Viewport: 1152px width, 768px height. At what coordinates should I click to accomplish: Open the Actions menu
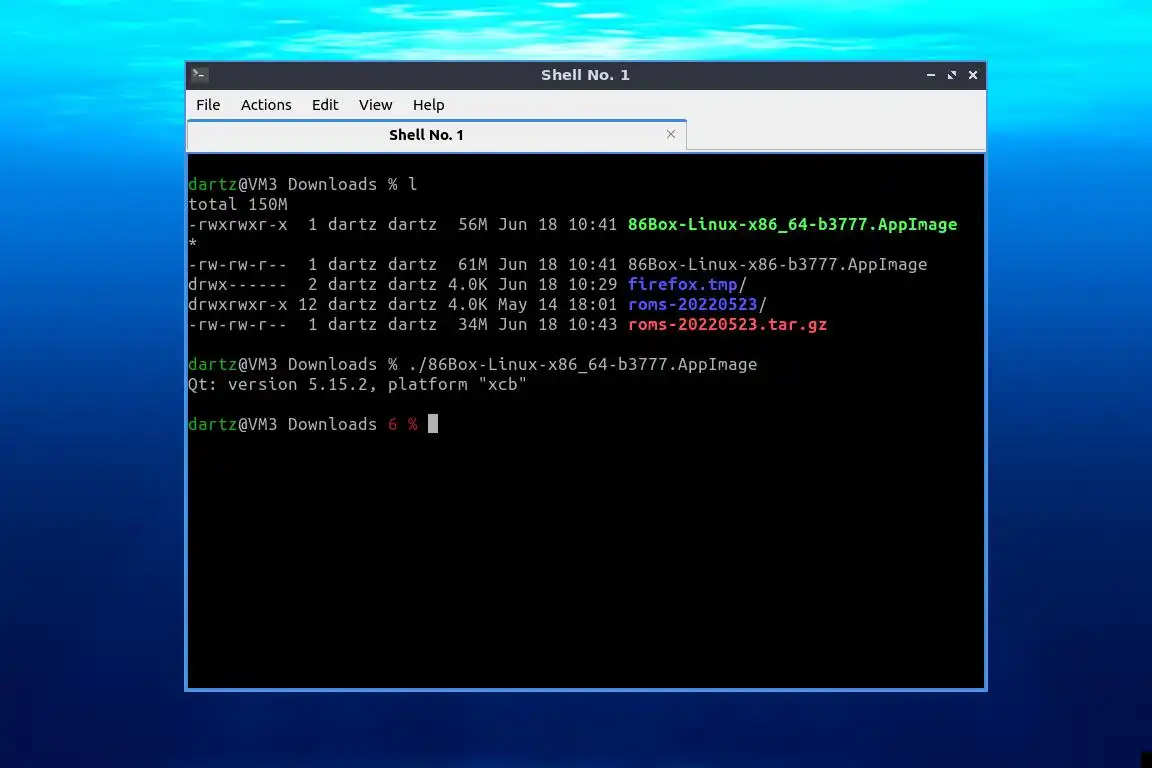pos(266,105)
